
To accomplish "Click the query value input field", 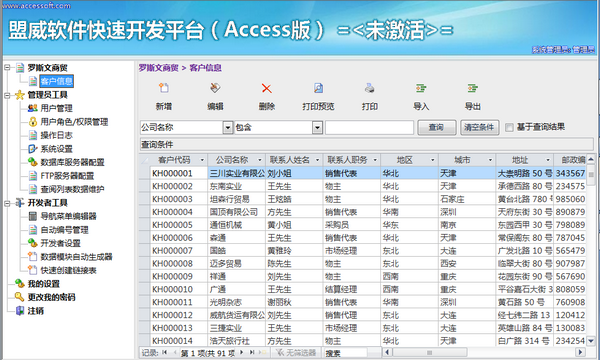I will point(369,127).
